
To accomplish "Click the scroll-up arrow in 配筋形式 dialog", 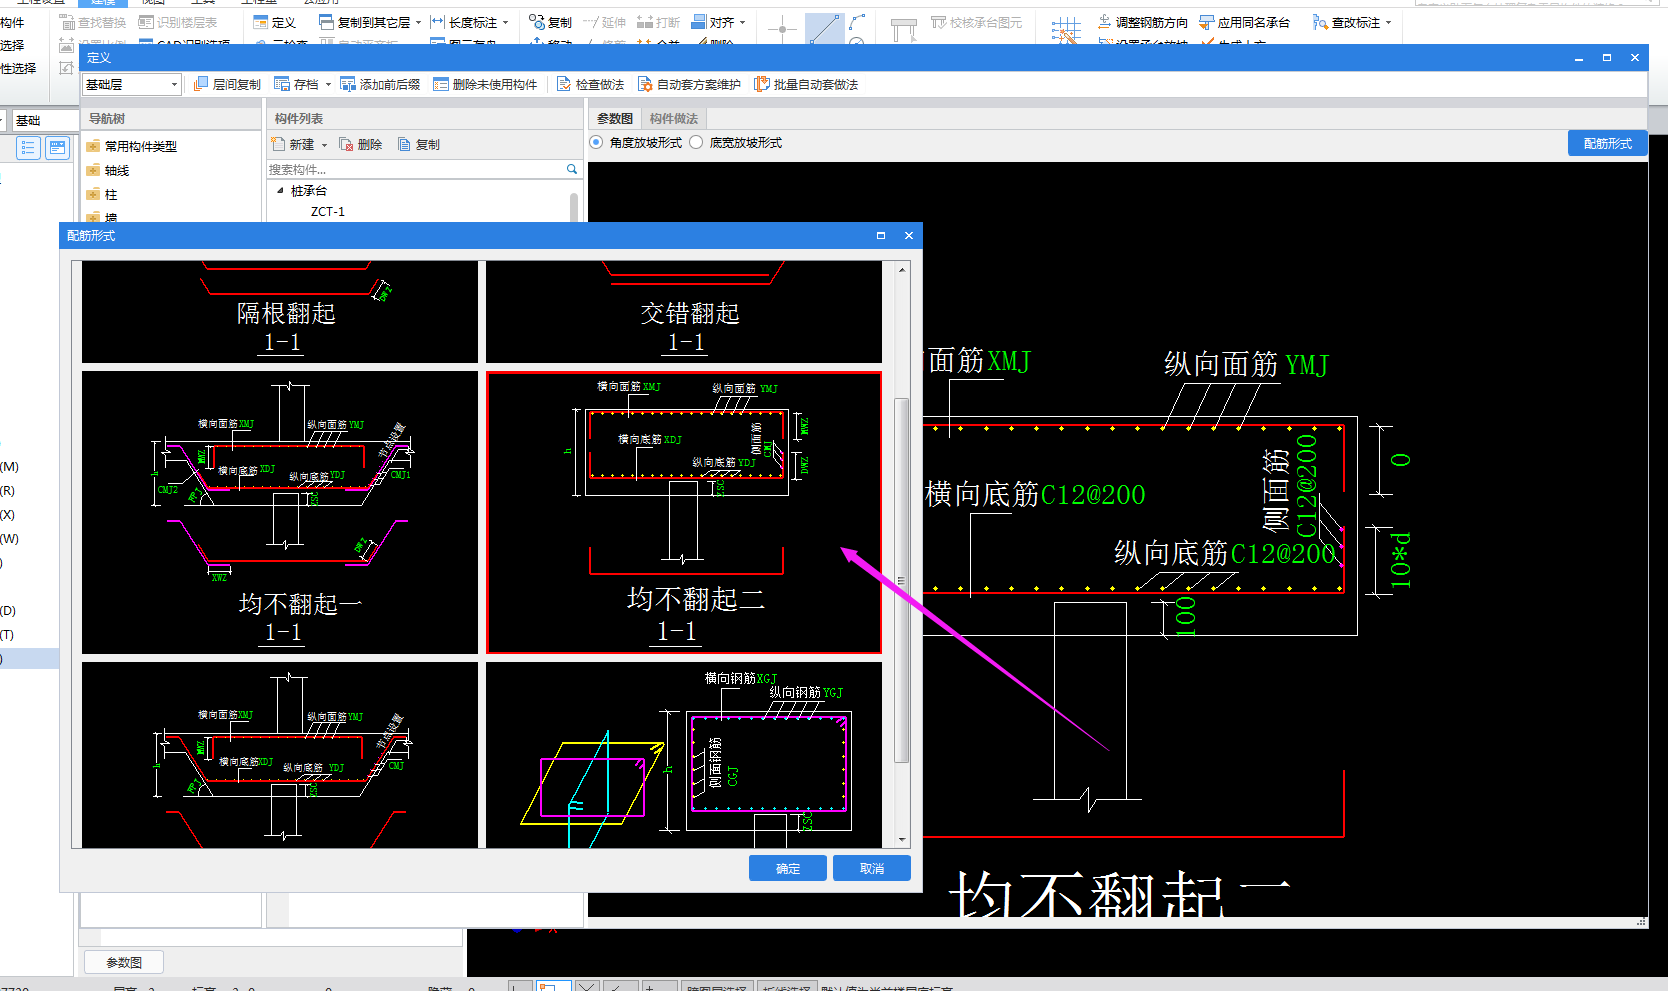I will (x=902, y=270).
